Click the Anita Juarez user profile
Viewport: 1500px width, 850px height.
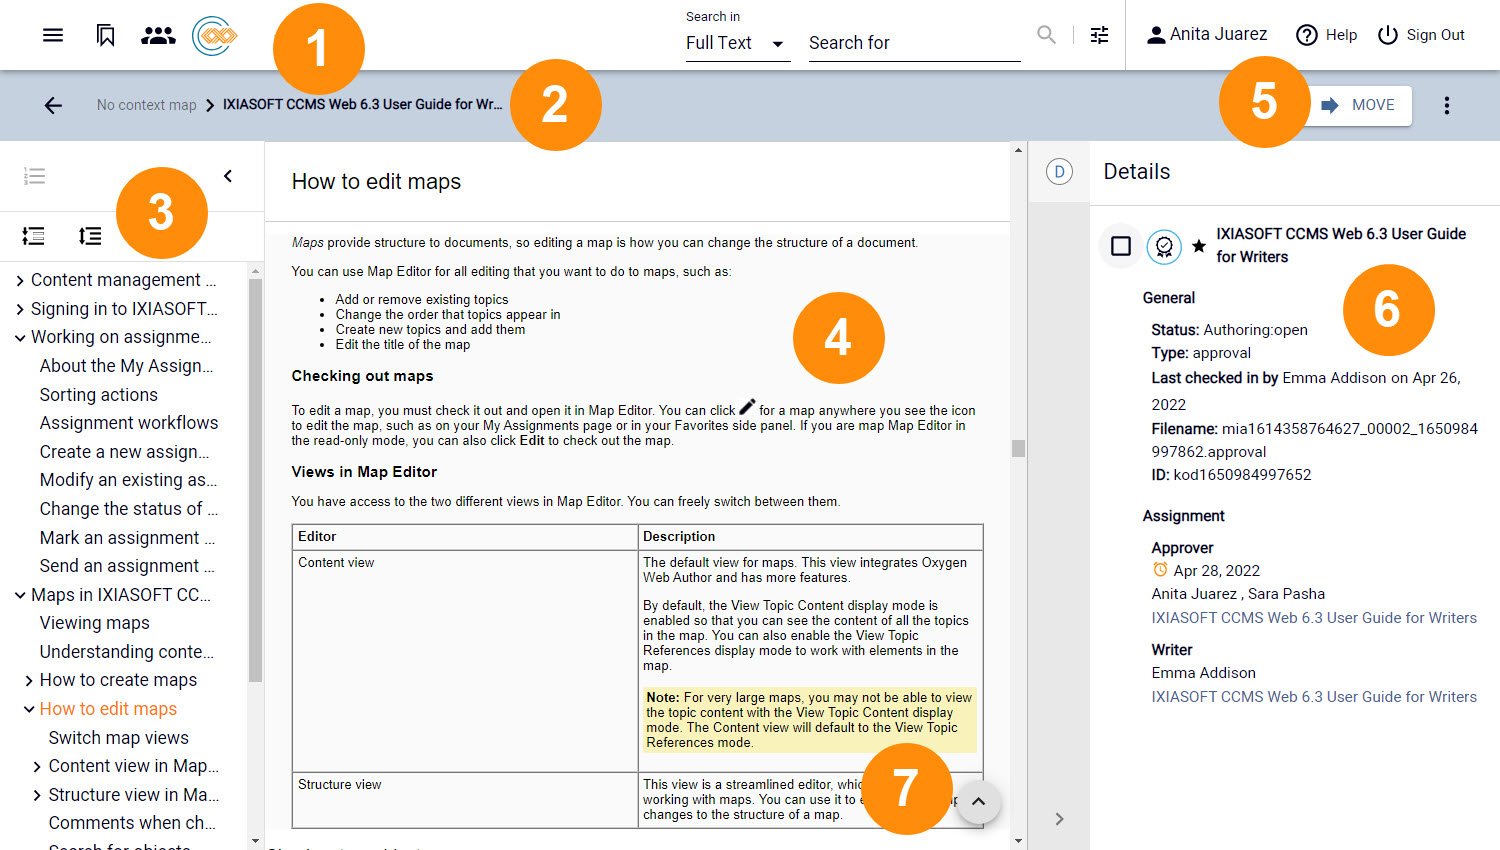click(1207, 34)
